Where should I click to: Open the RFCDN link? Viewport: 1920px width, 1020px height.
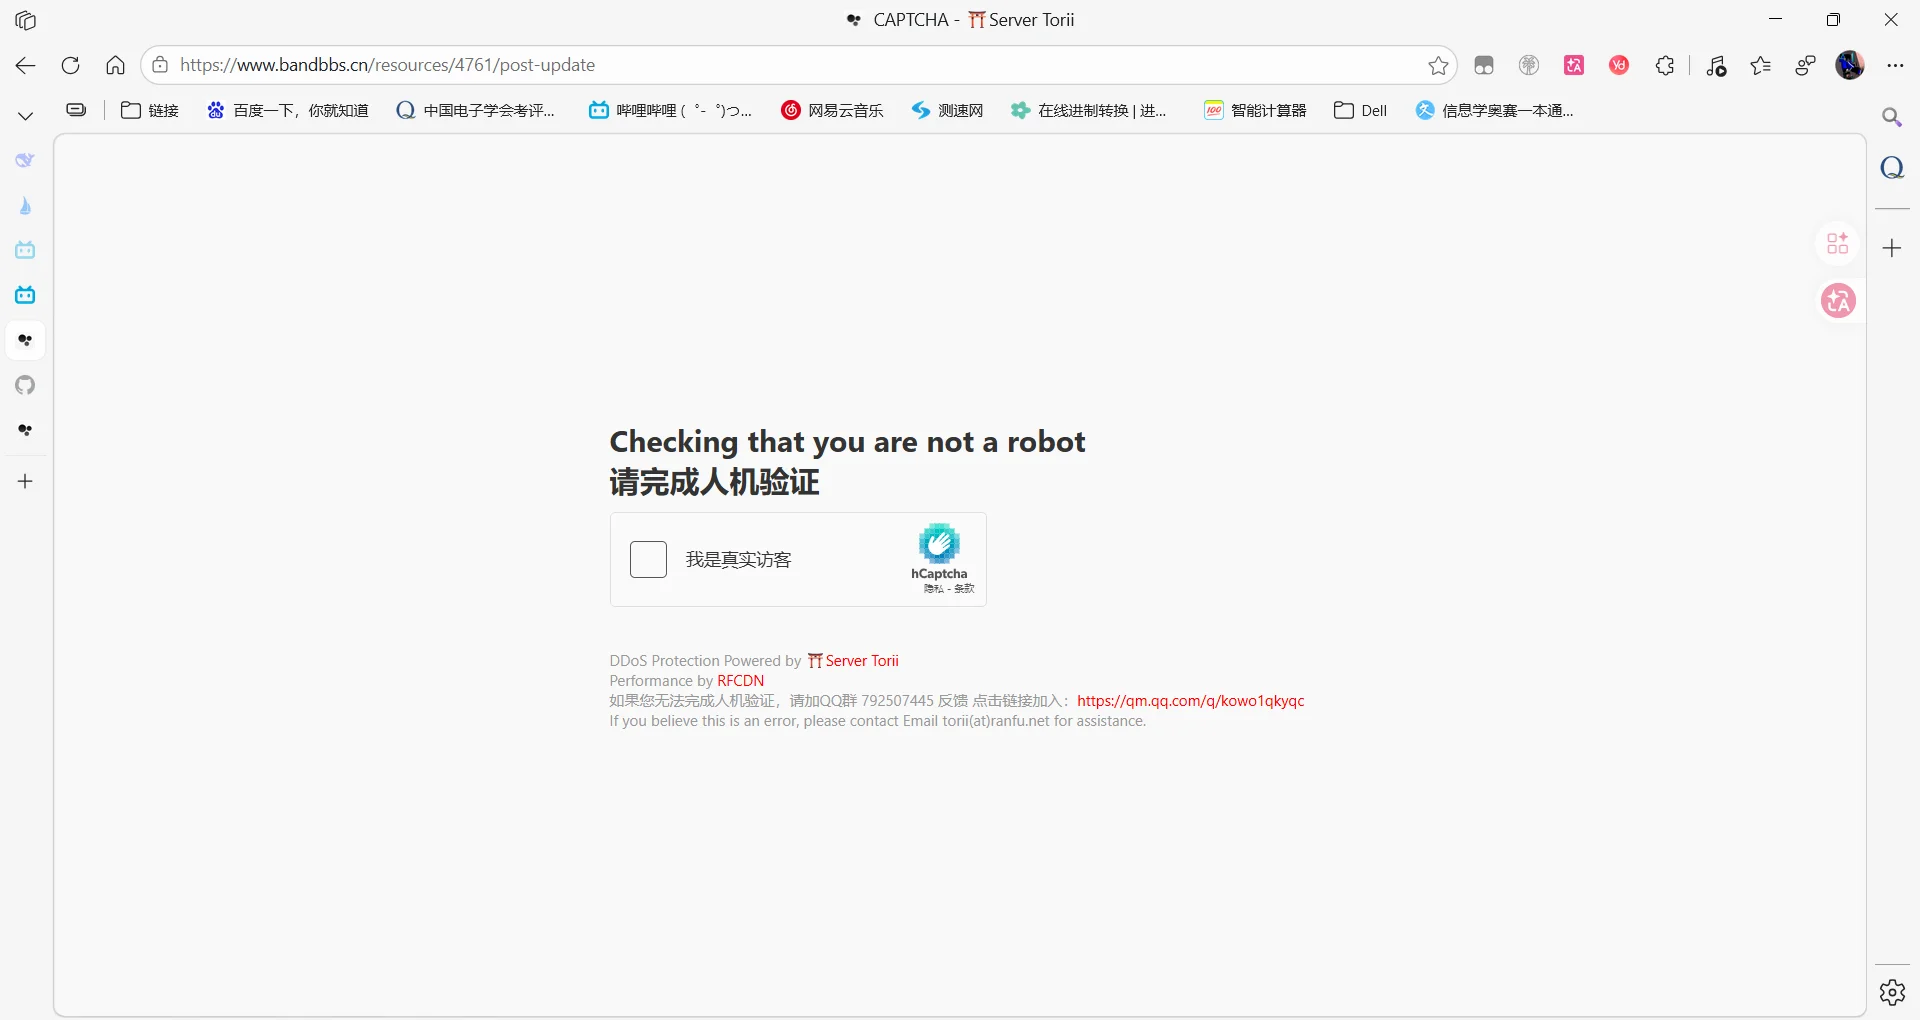[x=740, y=681]
